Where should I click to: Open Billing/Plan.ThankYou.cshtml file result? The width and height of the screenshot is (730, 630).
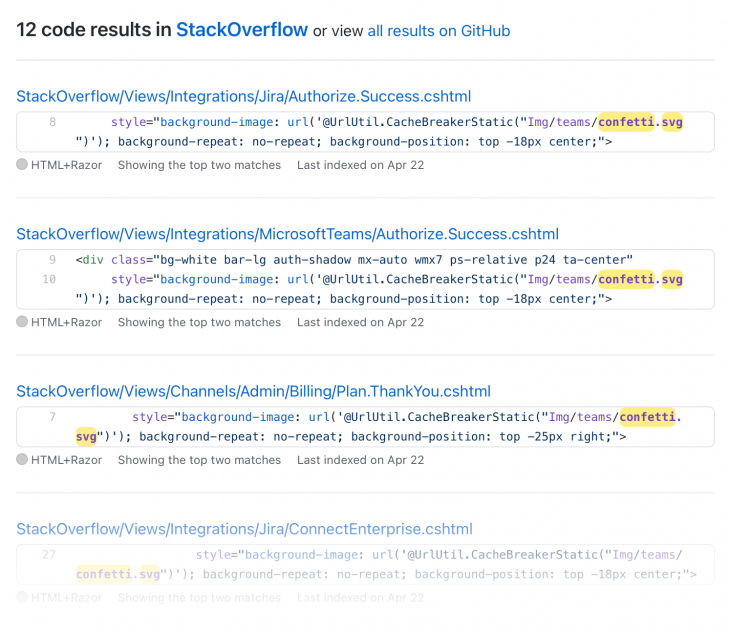(253, 392)
